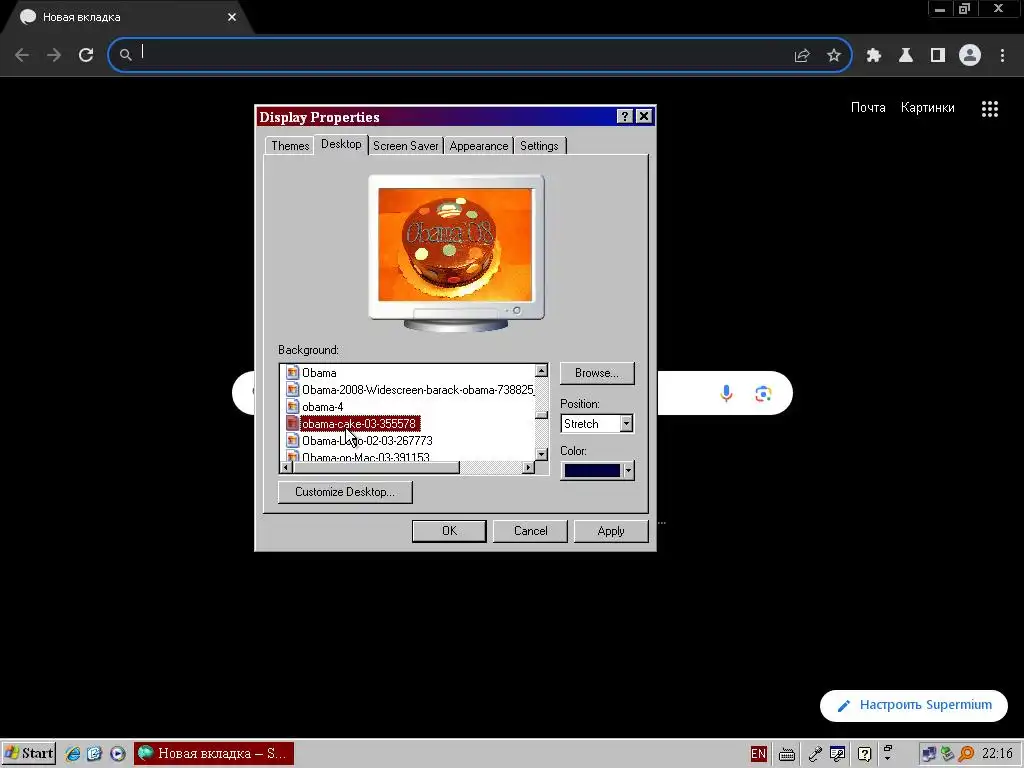The height and width of the screenshot is (768, 1024).
Task: Open the background Color dropdown arrow
Action: [x=628, y=470]
